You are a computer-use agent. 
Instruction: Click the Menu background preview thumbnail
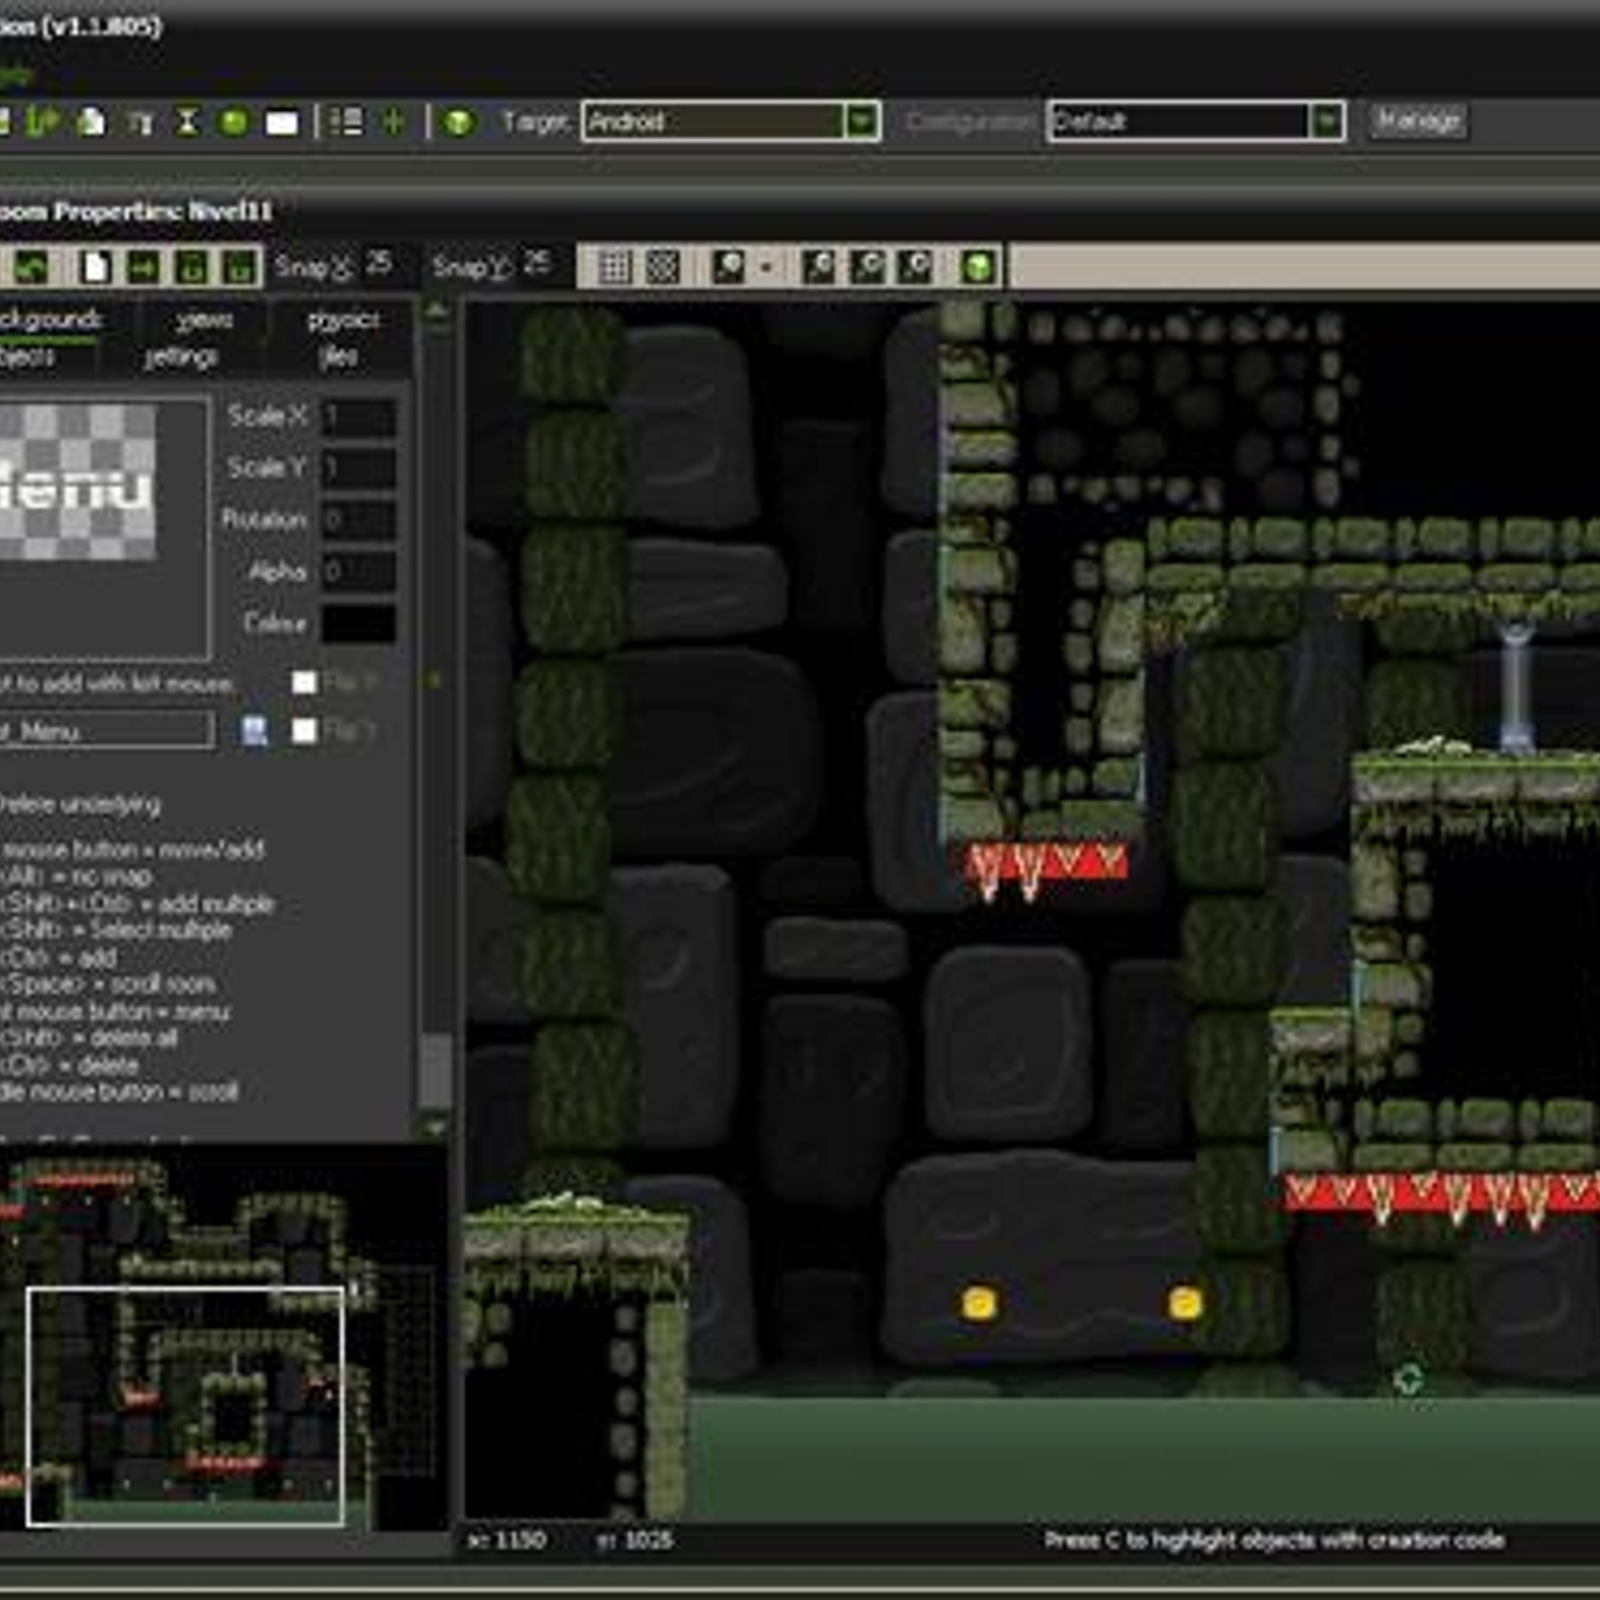point(77,481)
